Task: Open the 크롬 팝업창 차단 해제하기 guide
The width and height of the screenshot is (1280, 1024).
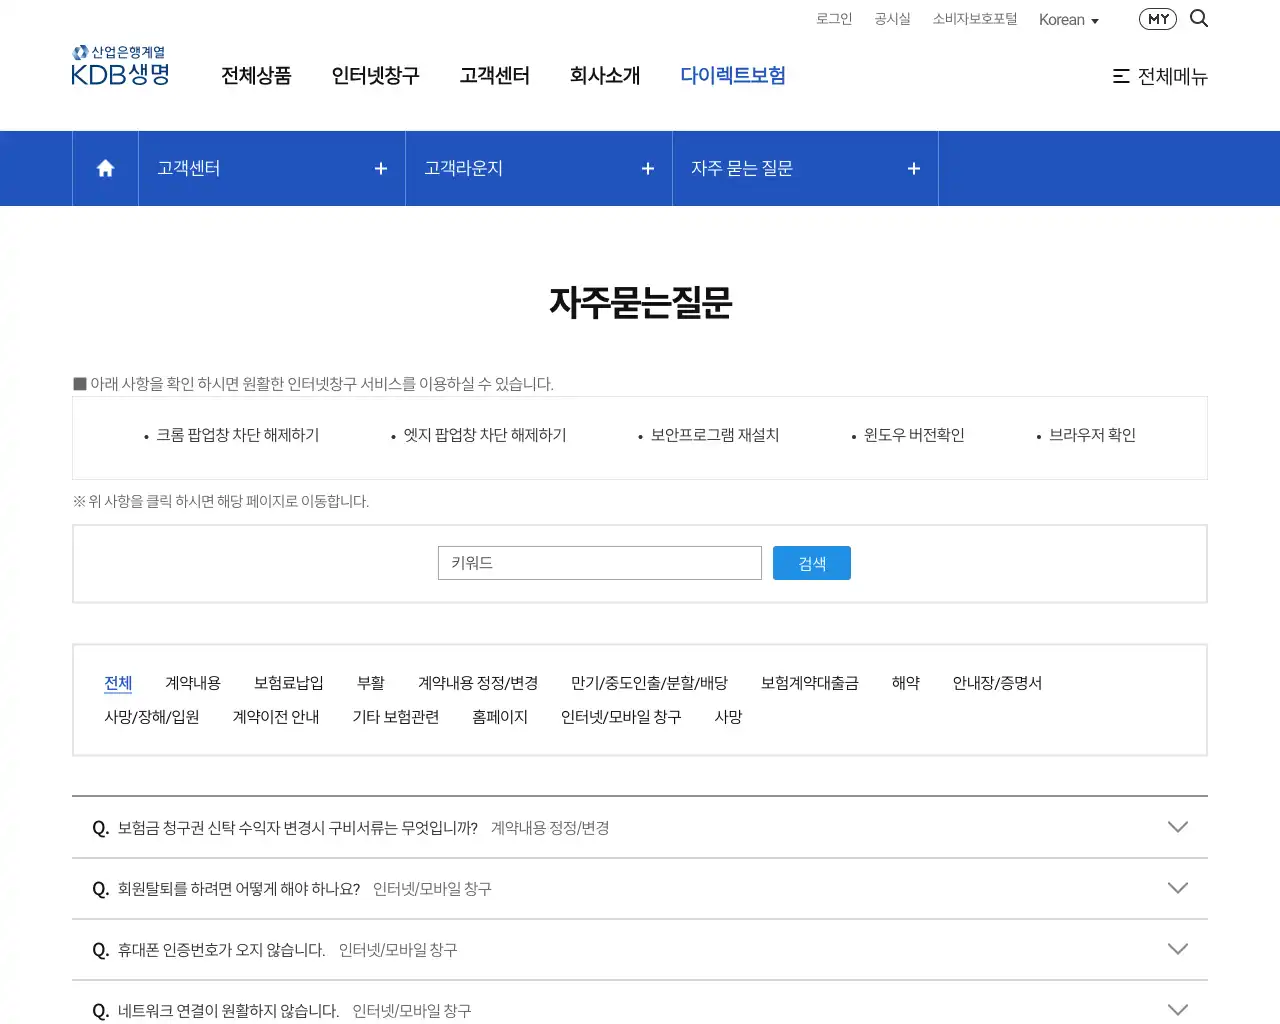Action: pyautogui.click(x=236, y=435)
